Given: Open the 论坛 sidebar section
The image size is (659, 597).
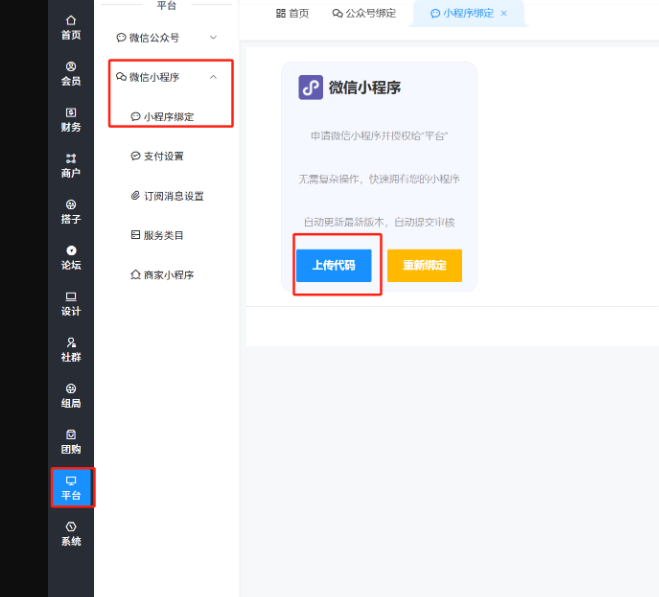Looking at the screenshot, I should [70, 257].
